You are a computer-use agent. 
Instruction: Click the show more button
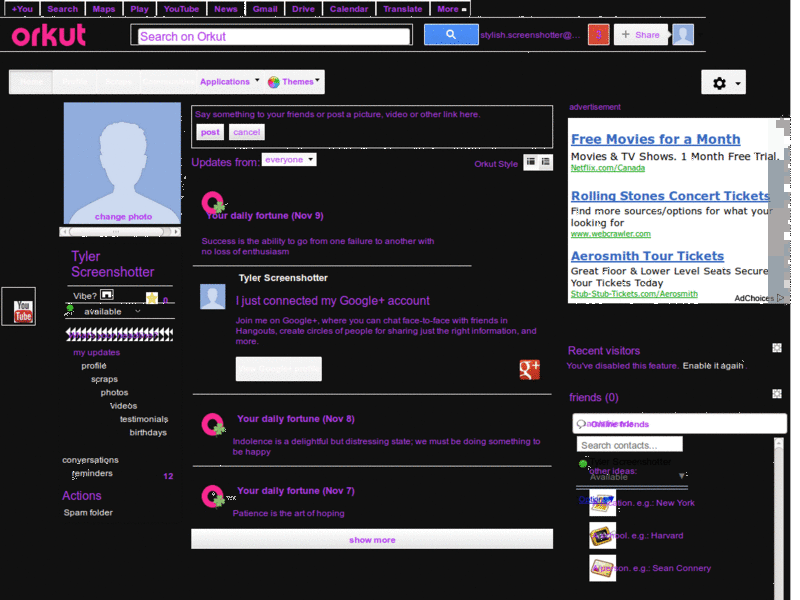(372, 539)
